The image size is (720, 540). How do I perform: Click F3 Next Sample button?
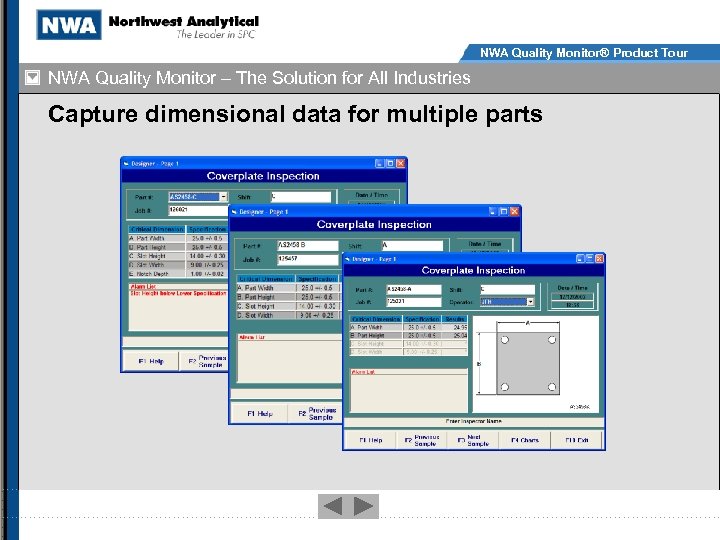pyautogui.click(x=473, y=440)
